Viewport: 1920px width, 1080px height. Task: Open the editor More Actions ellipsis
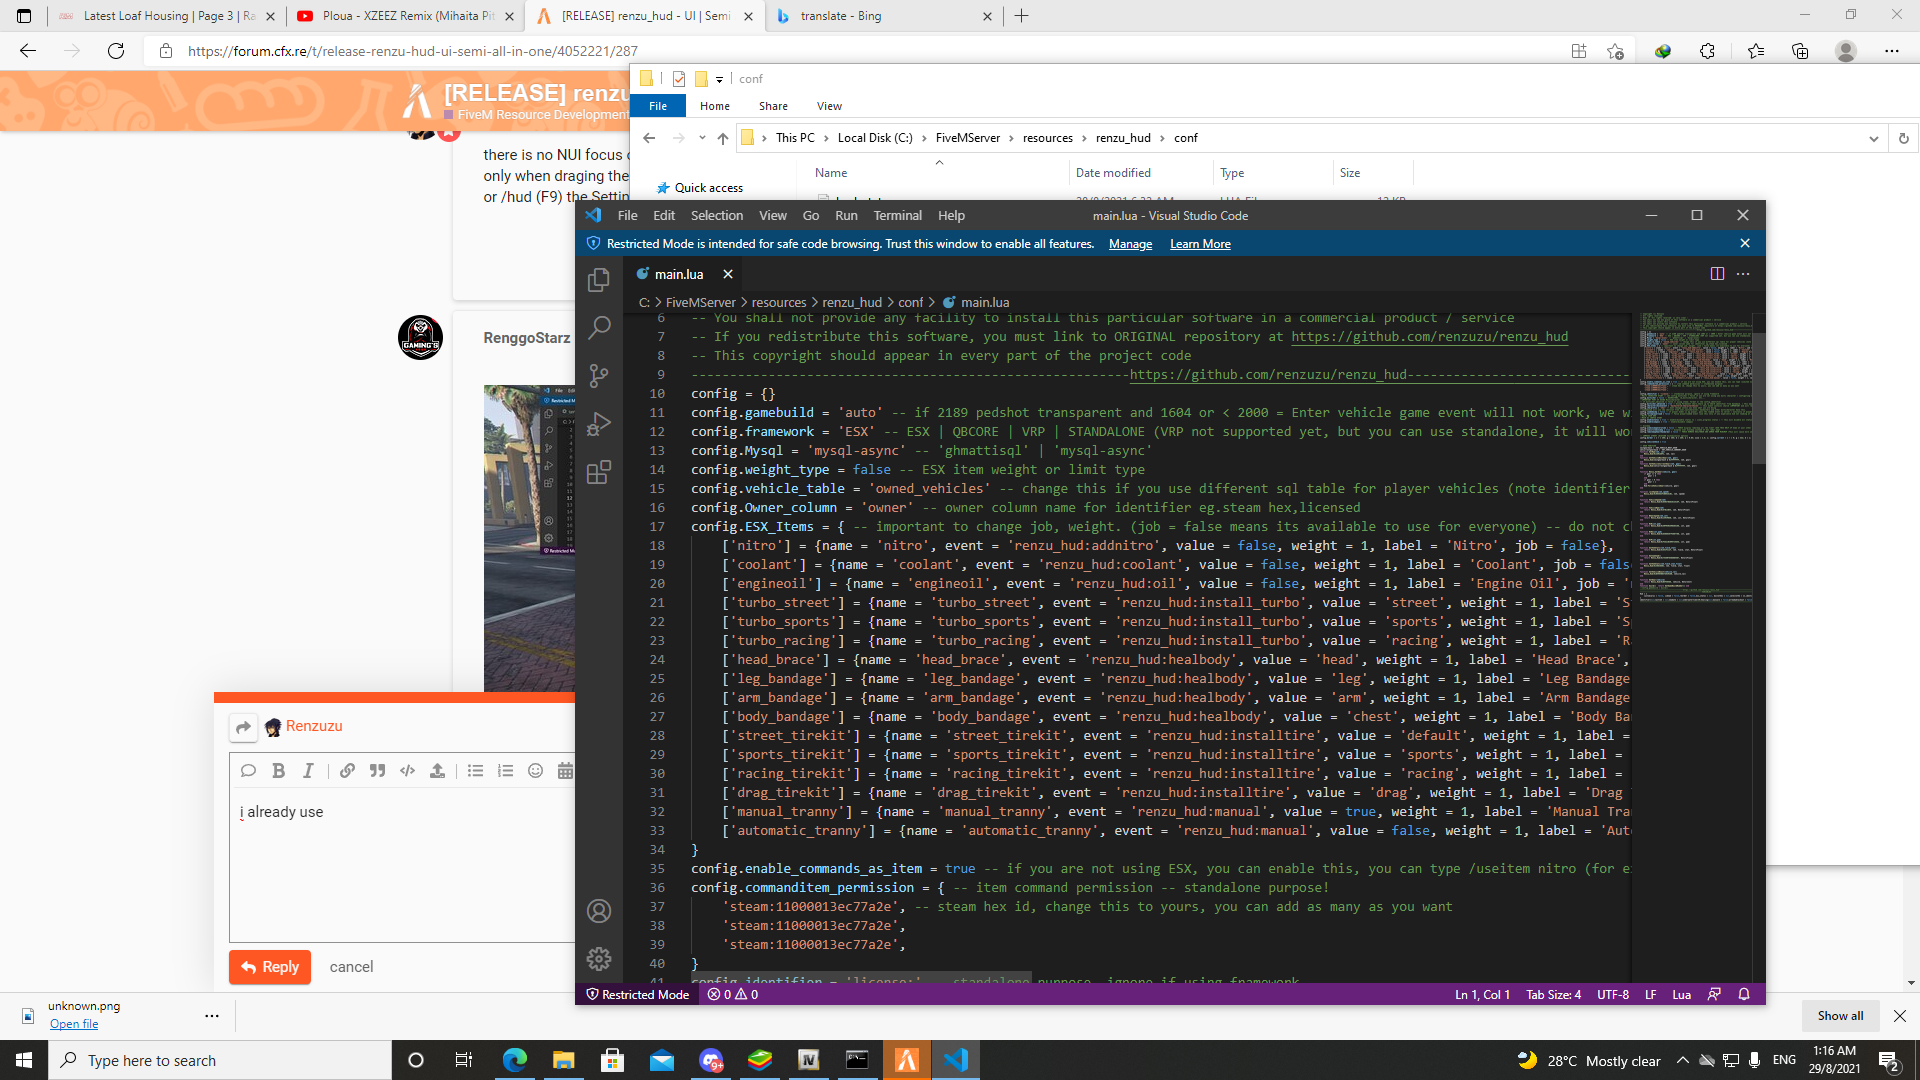pos(1743,274)
